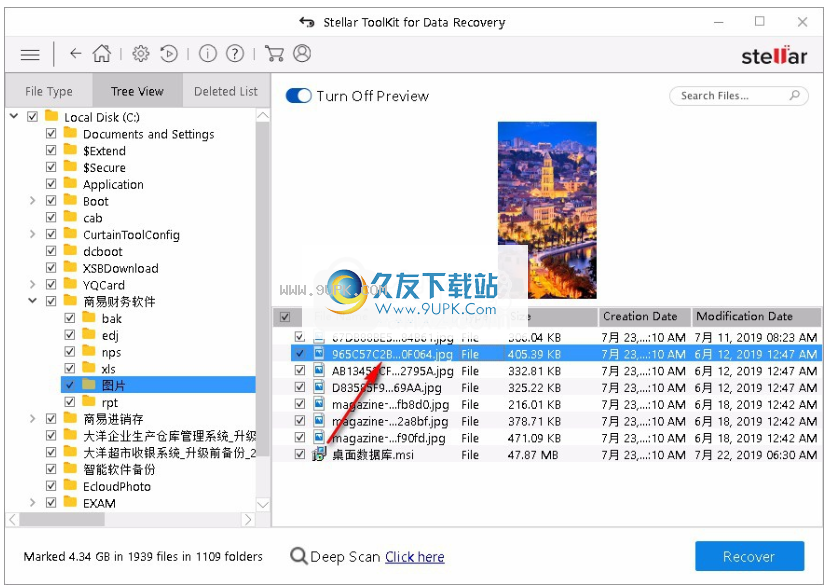831x585 pixels.
Task: Expand the 商易进销存 folder node
Action: [32, 419]
